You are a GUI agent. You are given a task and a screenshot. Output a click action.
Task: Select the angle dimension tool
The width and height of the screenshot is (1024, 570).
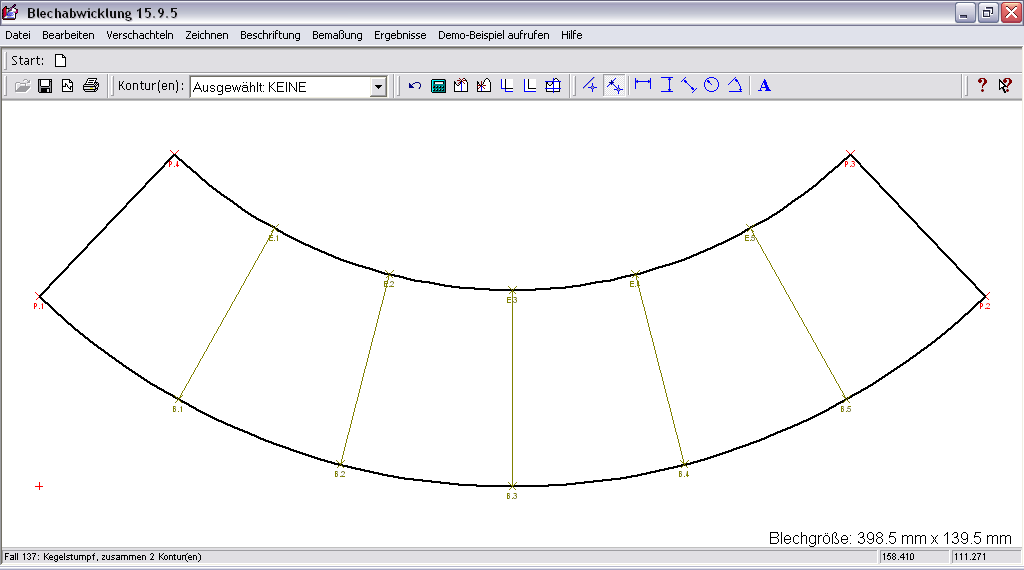coord(734,85)
